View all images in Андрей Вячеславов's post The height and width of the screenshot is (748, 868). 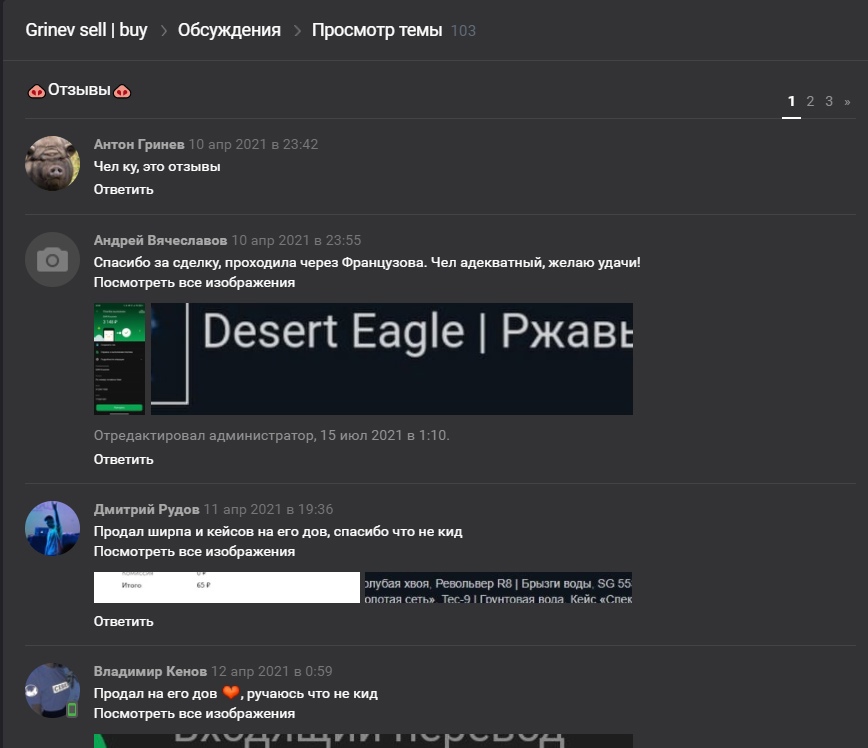tap(194, 282)
